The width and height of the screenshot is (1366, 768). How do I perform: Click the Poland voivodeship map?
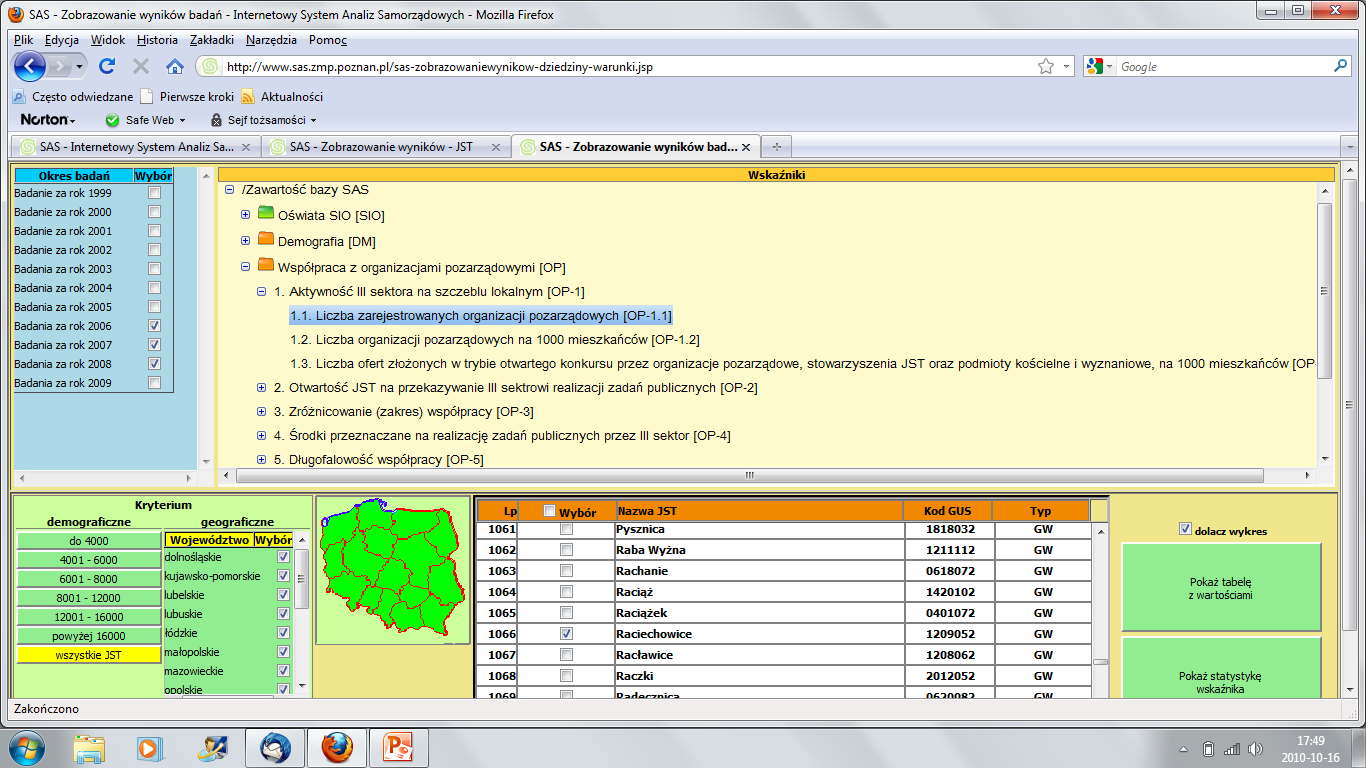392,570
